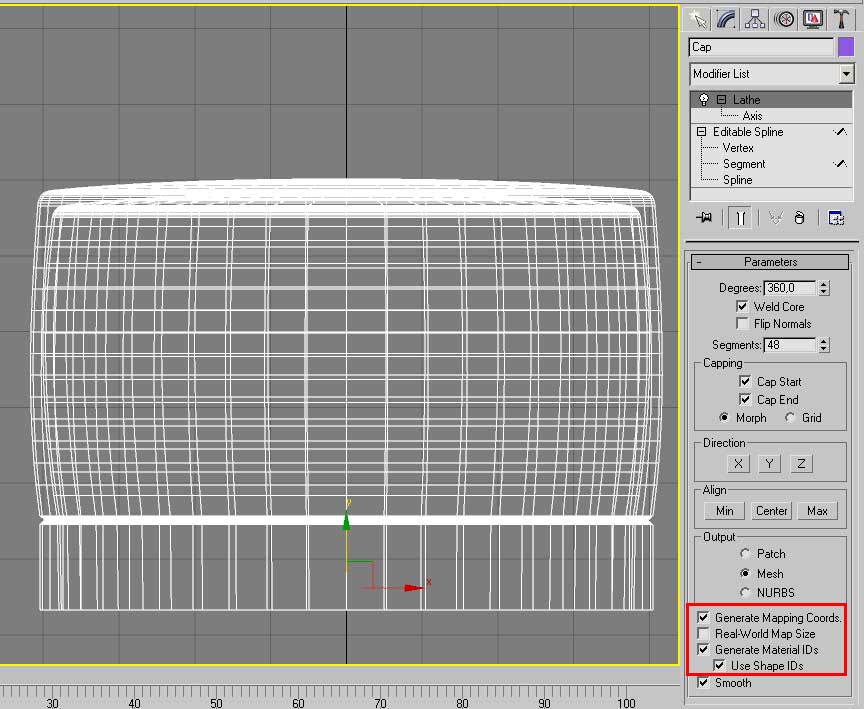
Task: Collapse the Editable Spline tree node
Action: tap(702, 132)
